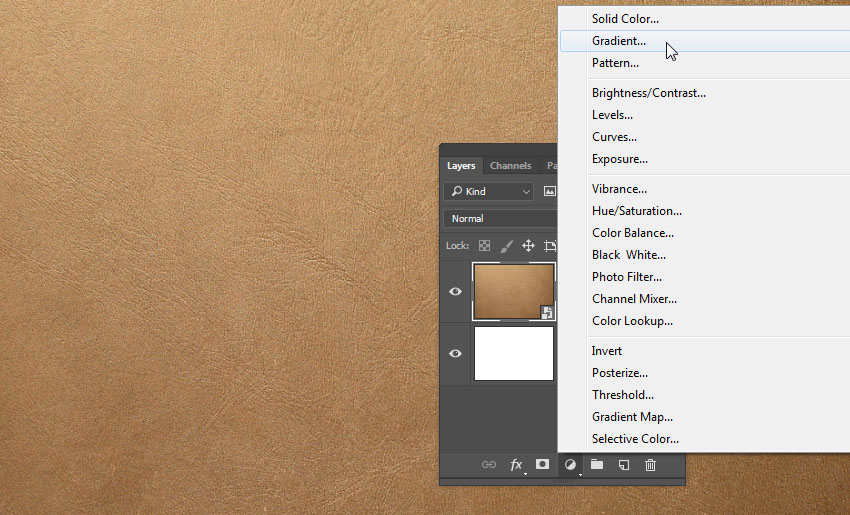Switch to the Channels tab
The height and width of the screenshot is (515, 850).
tap(511, 166)
